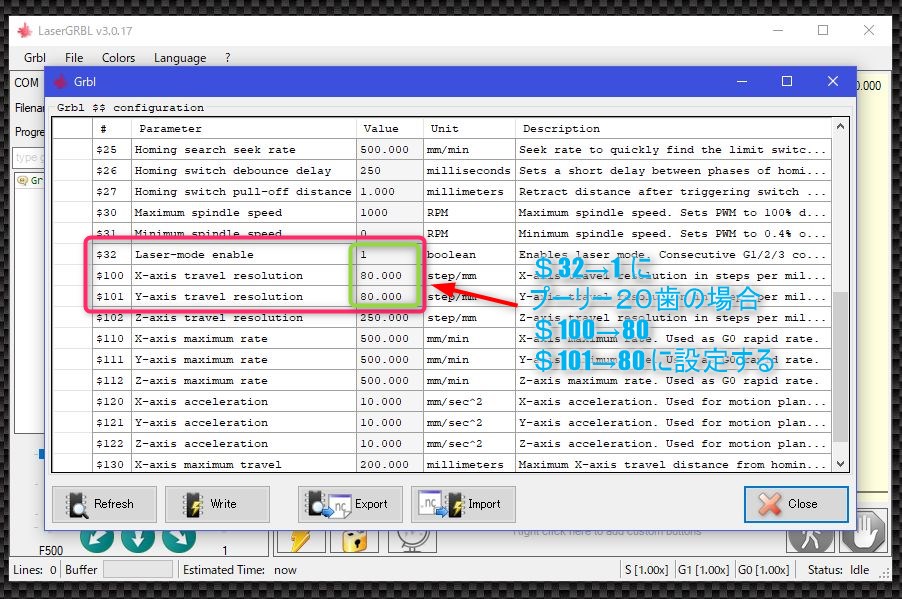
Task: Open the Colors menu
Action: click(x=118, y=58)
